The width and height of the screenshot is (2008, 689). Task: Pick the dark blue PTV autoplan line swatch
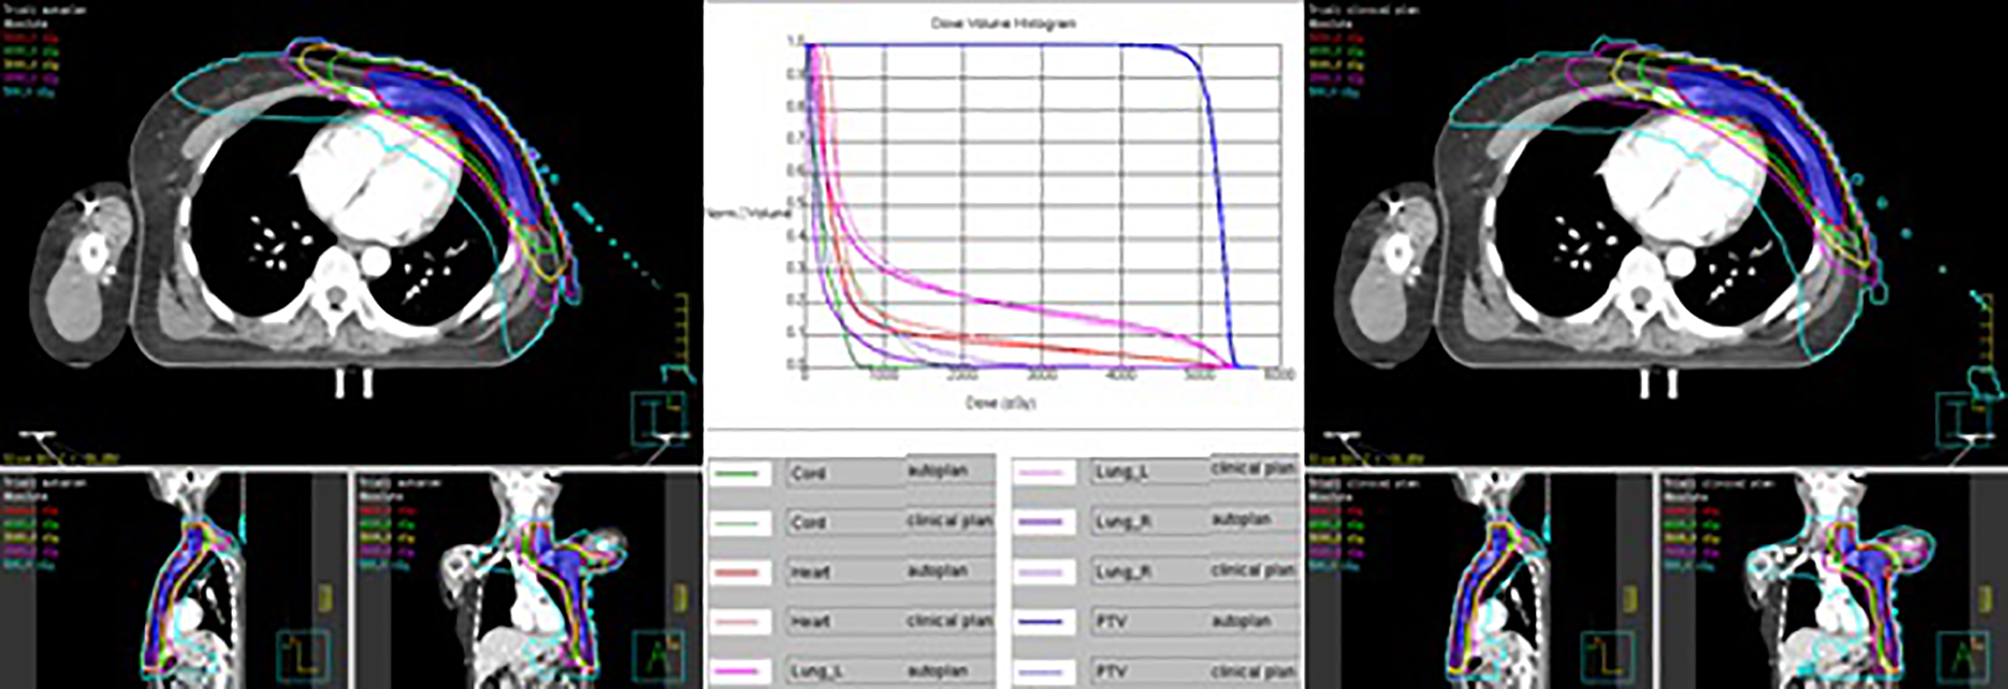tap(1044, 622)
